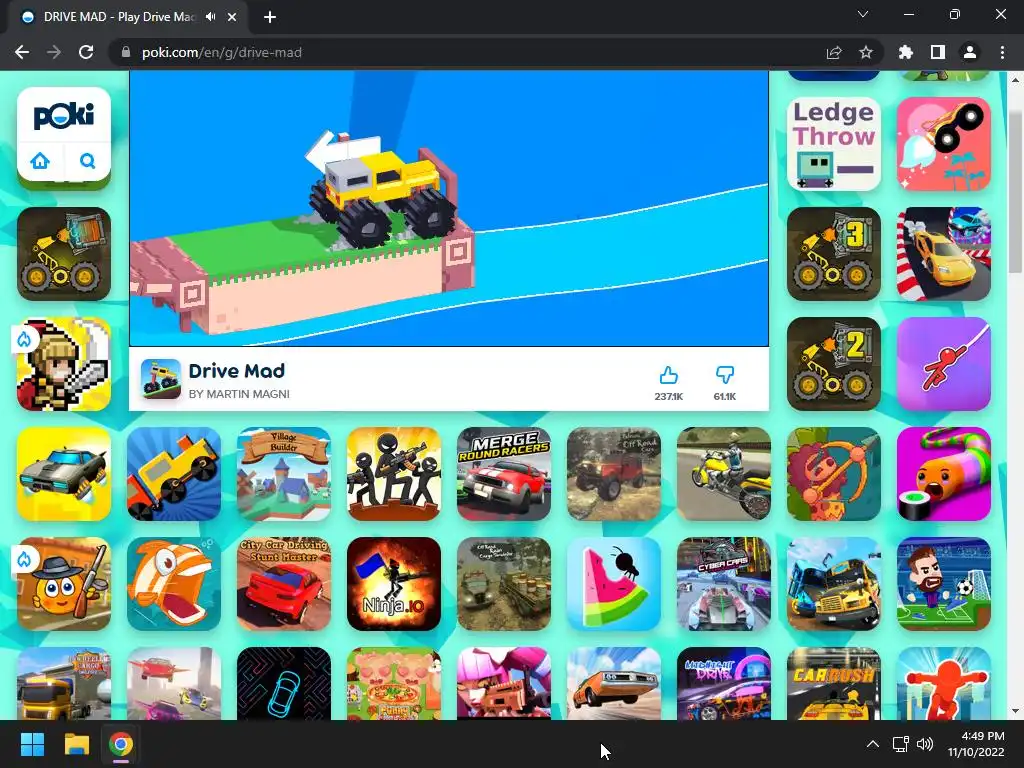Open the purple stickman hook game
Viewport: 1024px width, 768px height.
[x=944, y=364]
